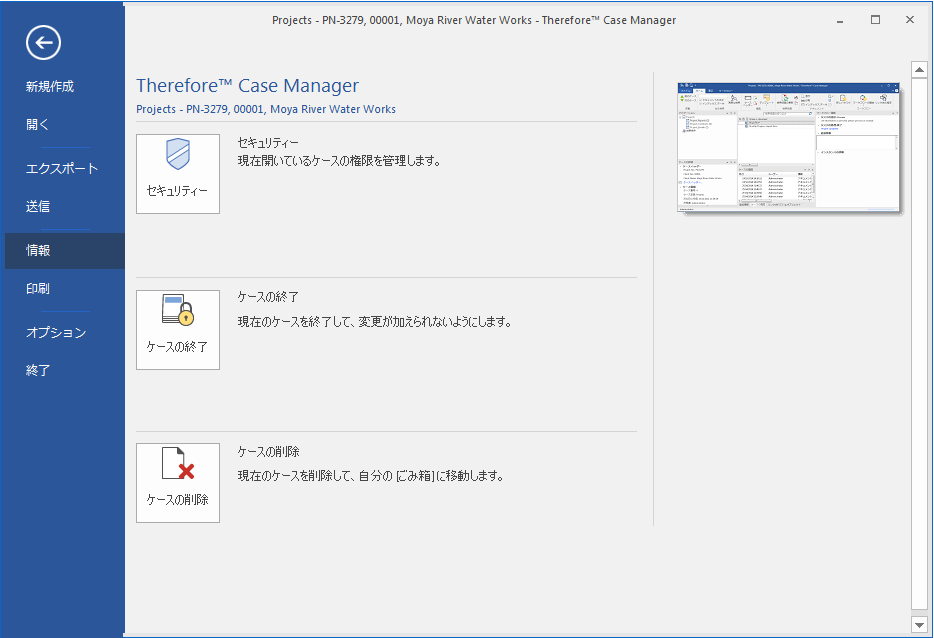Image resolution: width=934 pixels, height=638 pixels.
Task: Click the ケースの削除 button label
Action: click(178, 500)
